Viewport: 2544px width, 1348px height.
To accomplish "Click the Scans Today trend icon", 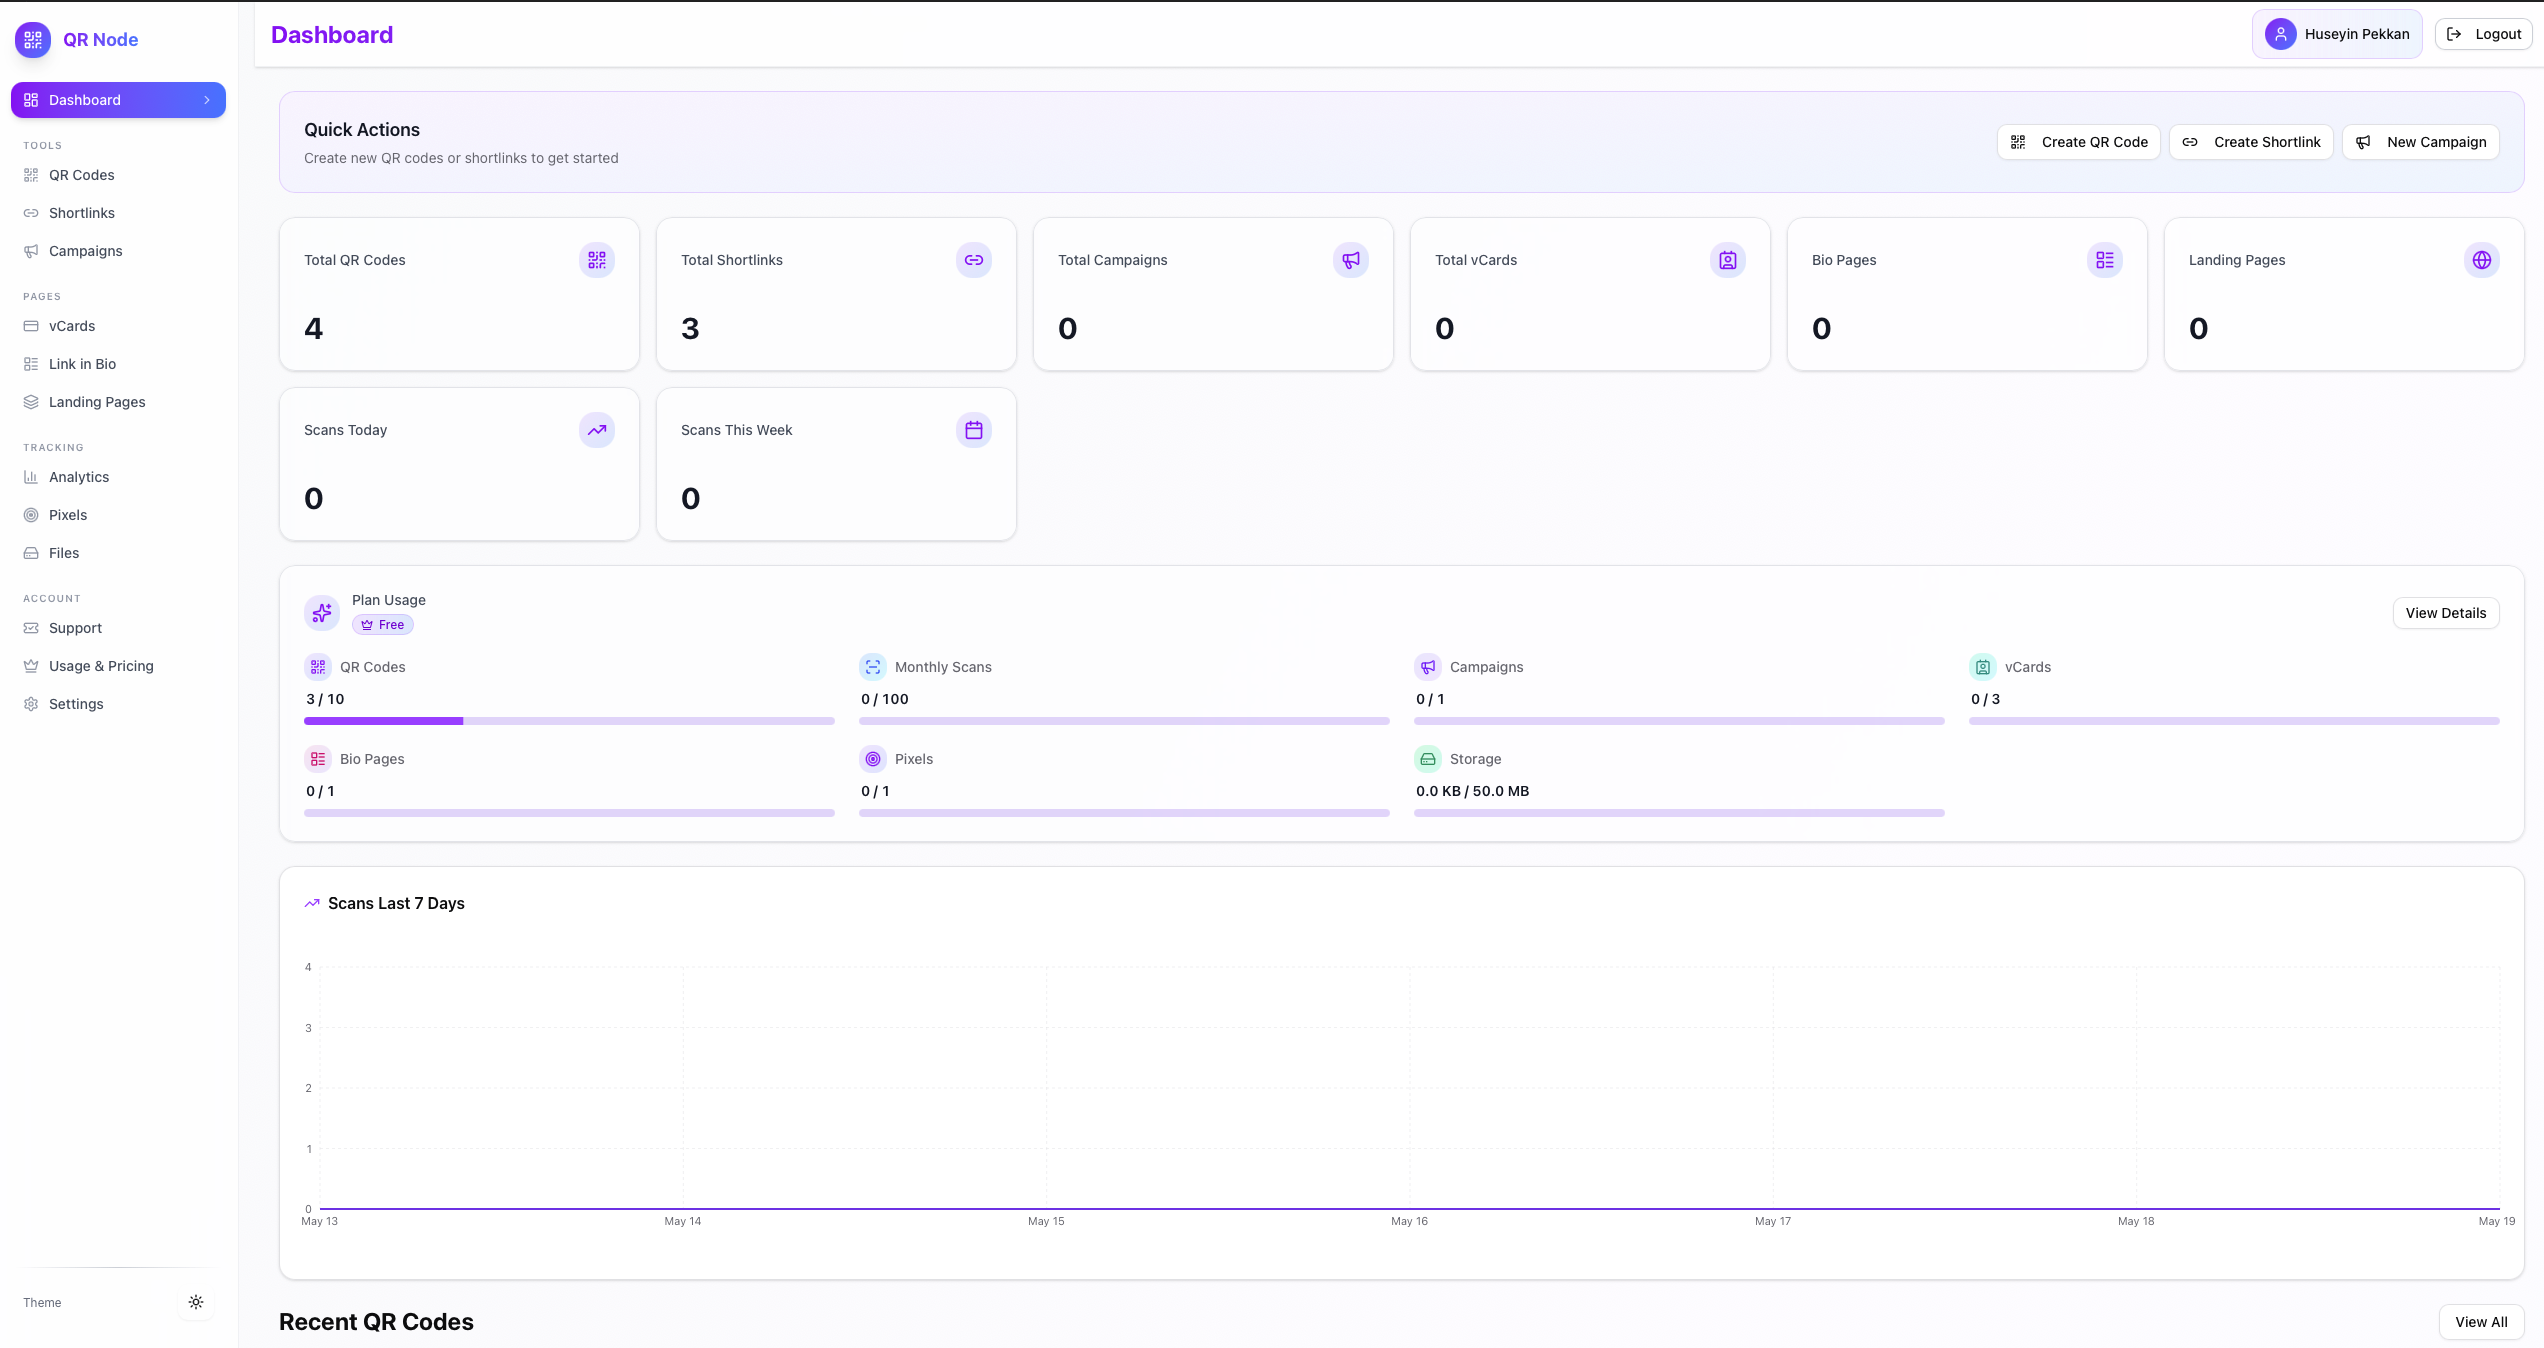I will [597, 430].
